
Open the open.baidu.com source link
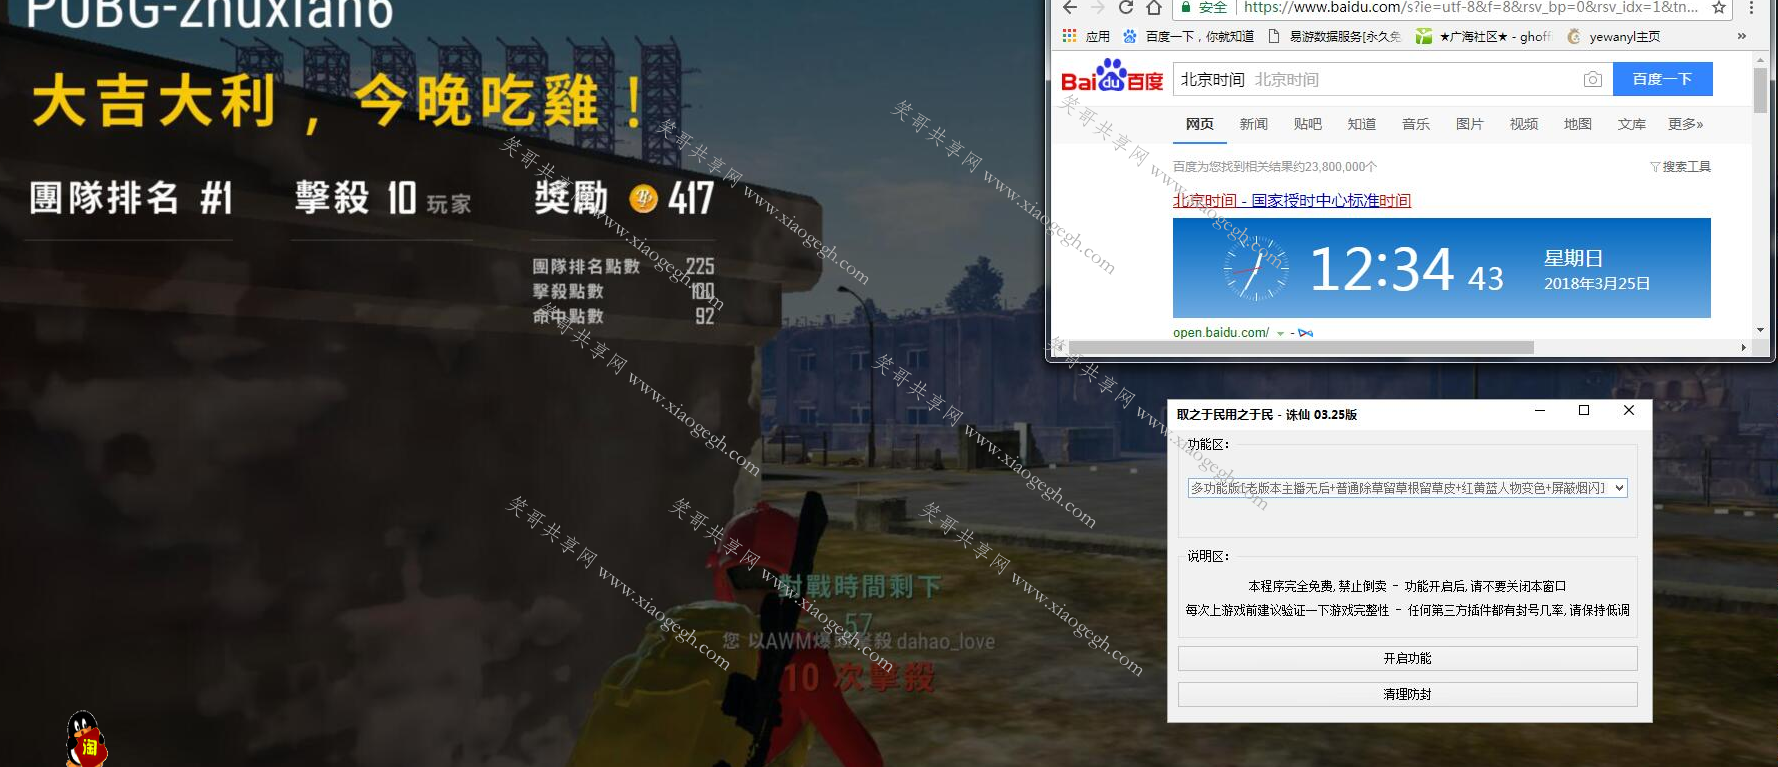coord(1221,332)
